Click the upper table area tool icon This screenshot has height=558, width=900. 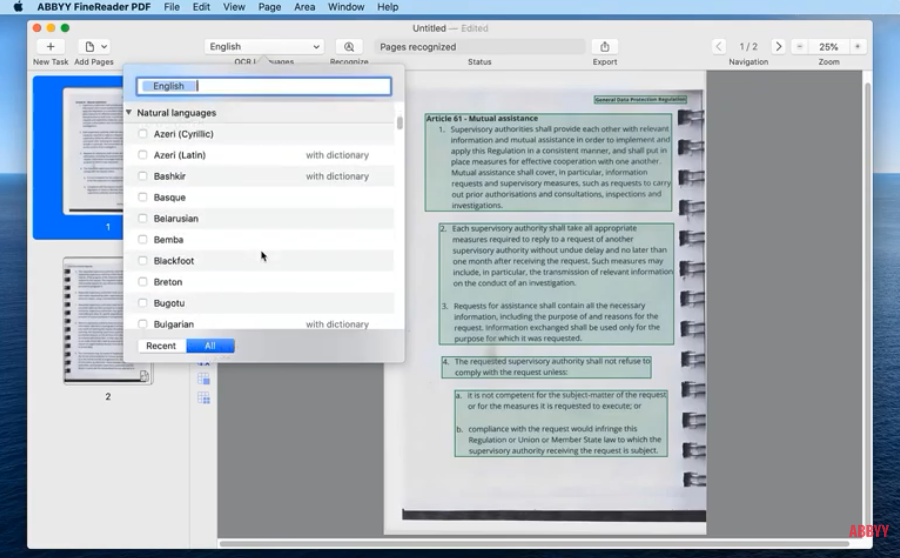(x=204, y=379)
